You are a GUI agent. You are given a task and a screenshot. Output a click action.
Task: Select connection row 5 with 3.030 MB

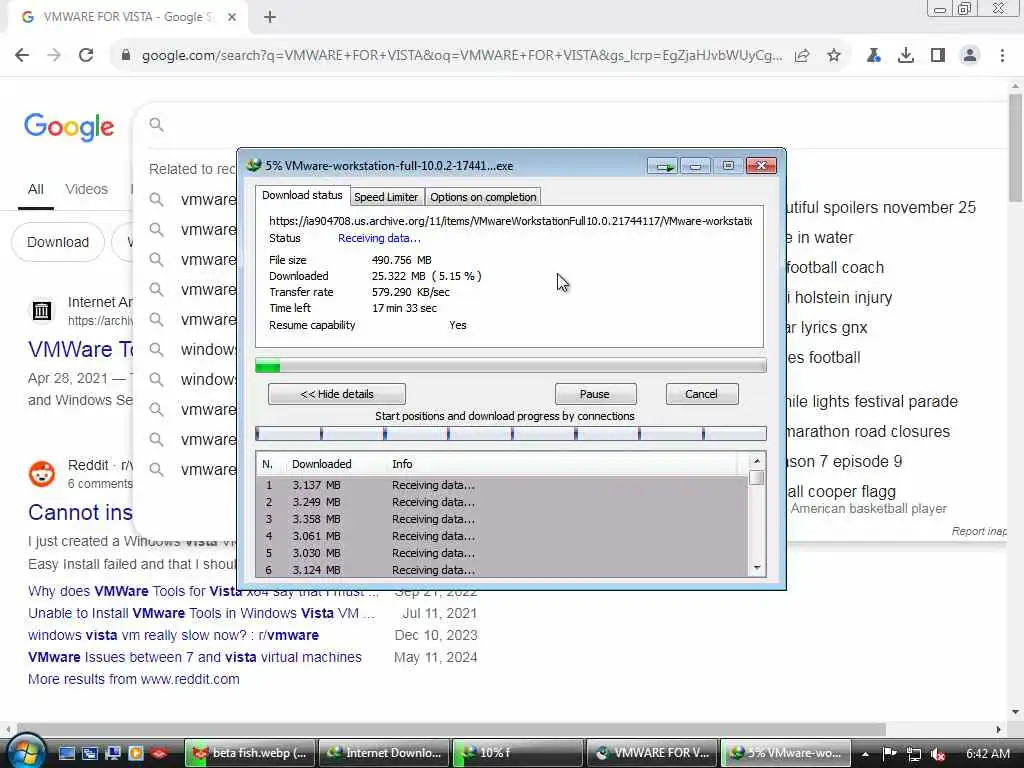click(x=502, y=553)
